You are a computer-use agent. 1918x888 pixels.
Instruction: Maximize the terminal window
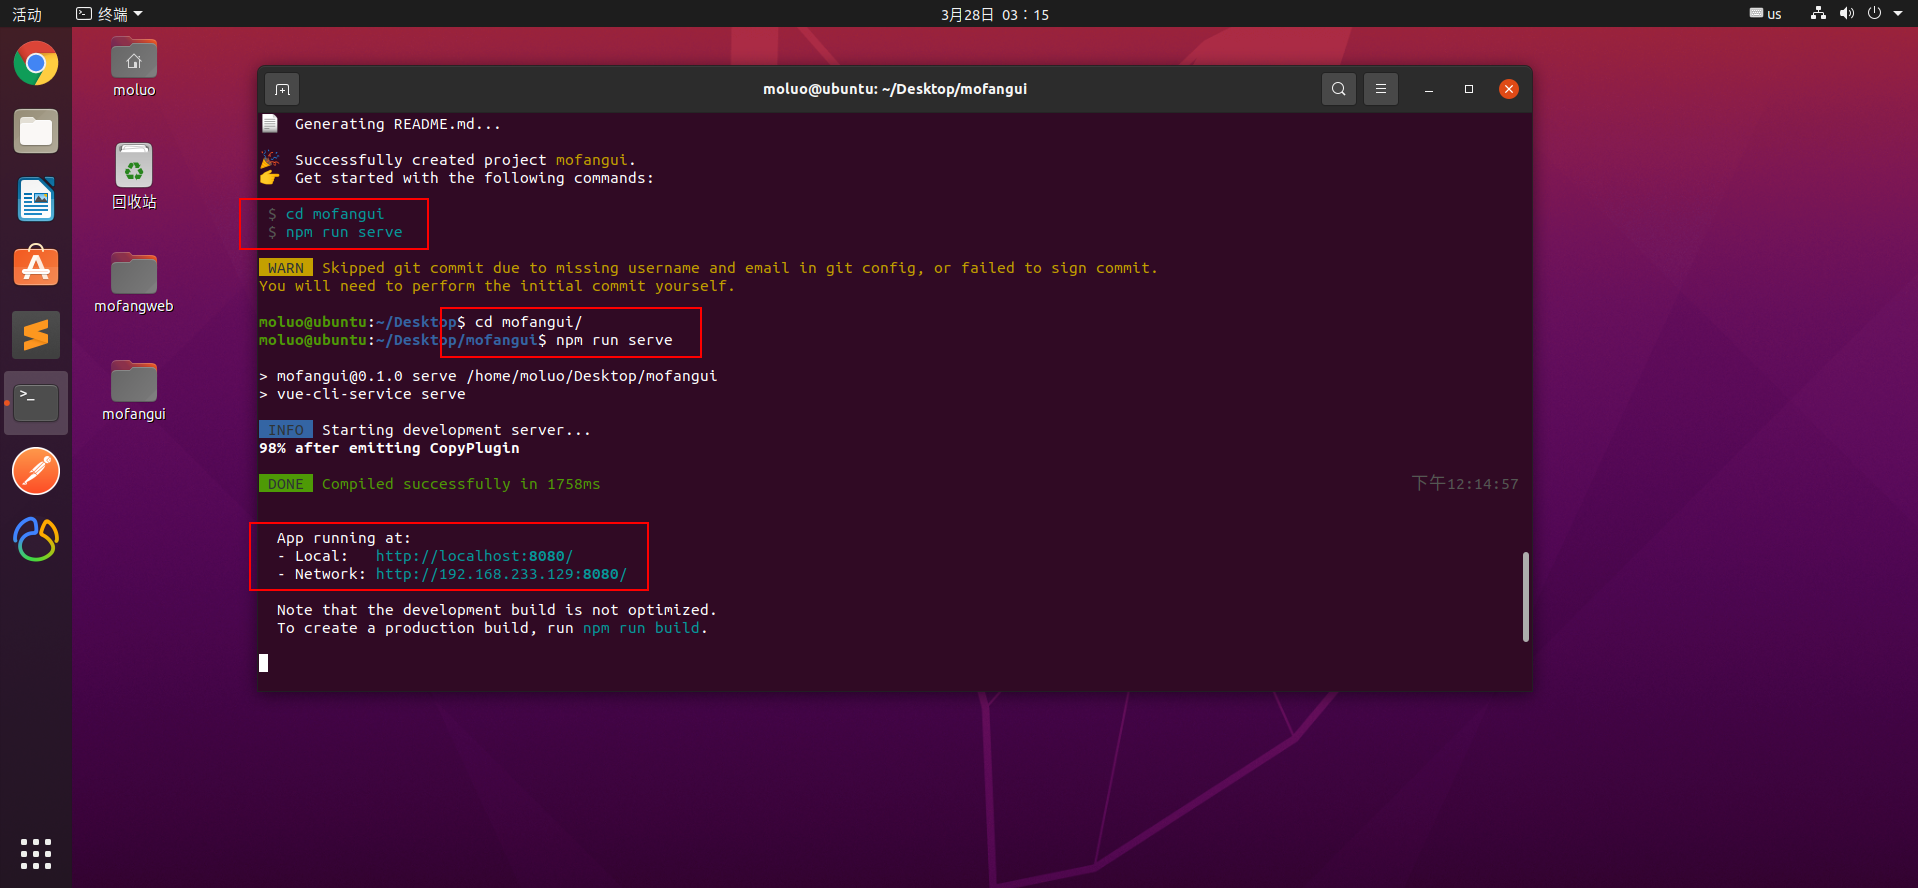pyautogui.click(x=1469, y=89)
